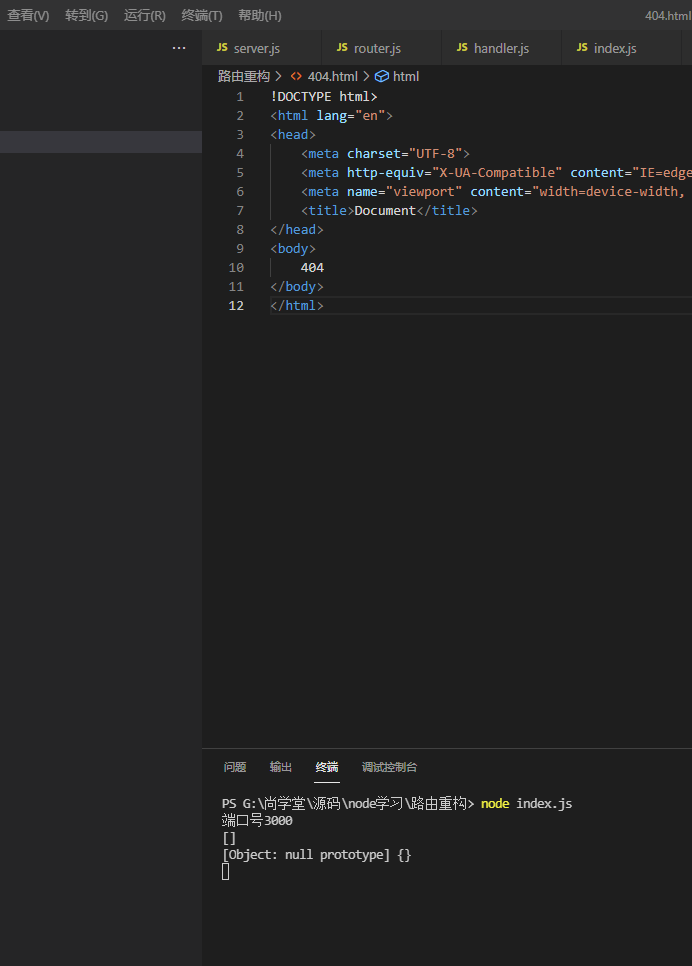
Task: Open the 查看(V) menu
Action: point(28,15)
